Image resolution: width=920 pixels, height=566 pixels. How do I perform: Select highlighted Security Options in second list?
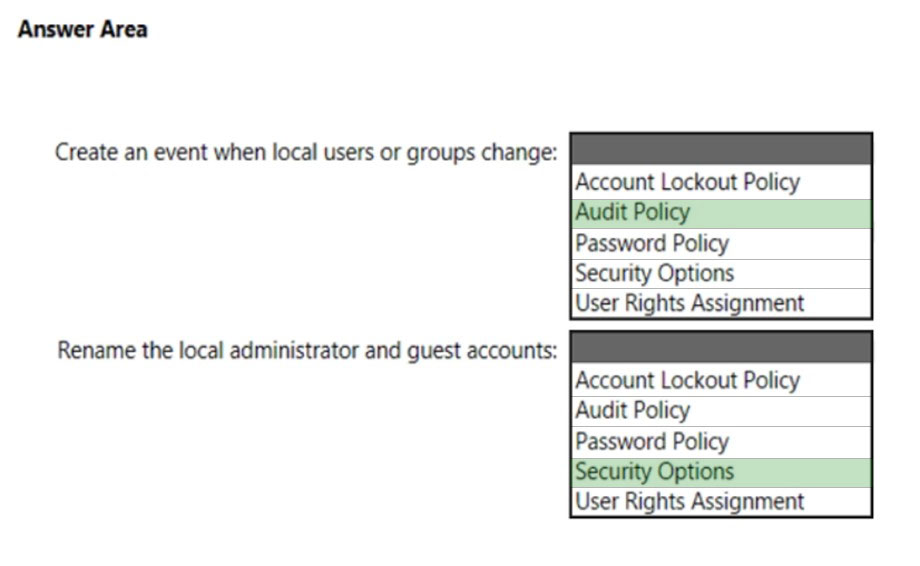pos(721,472)
